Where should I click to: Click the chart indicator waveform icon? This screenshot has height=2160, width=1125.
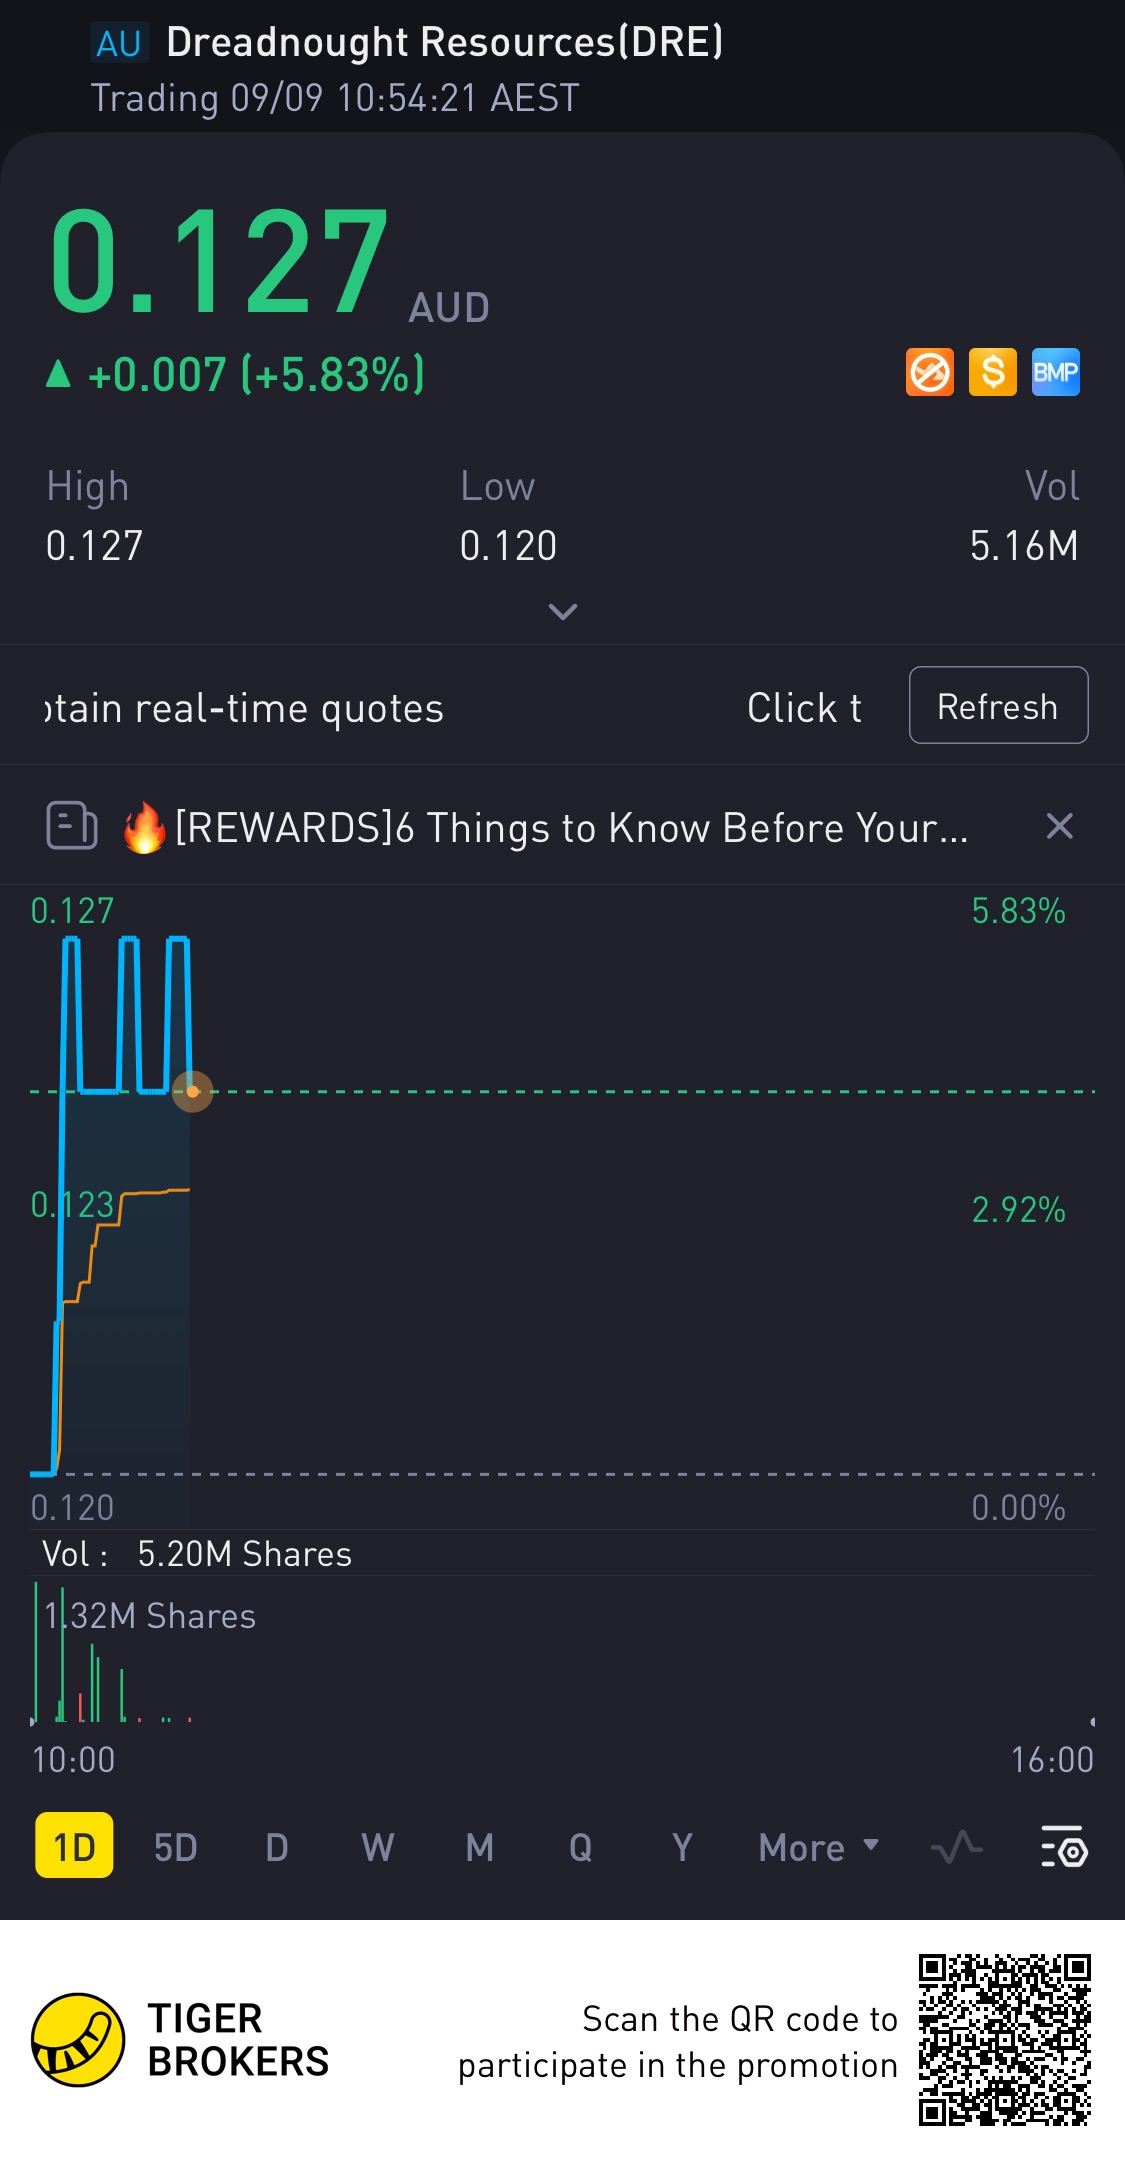coord(956,1847)
